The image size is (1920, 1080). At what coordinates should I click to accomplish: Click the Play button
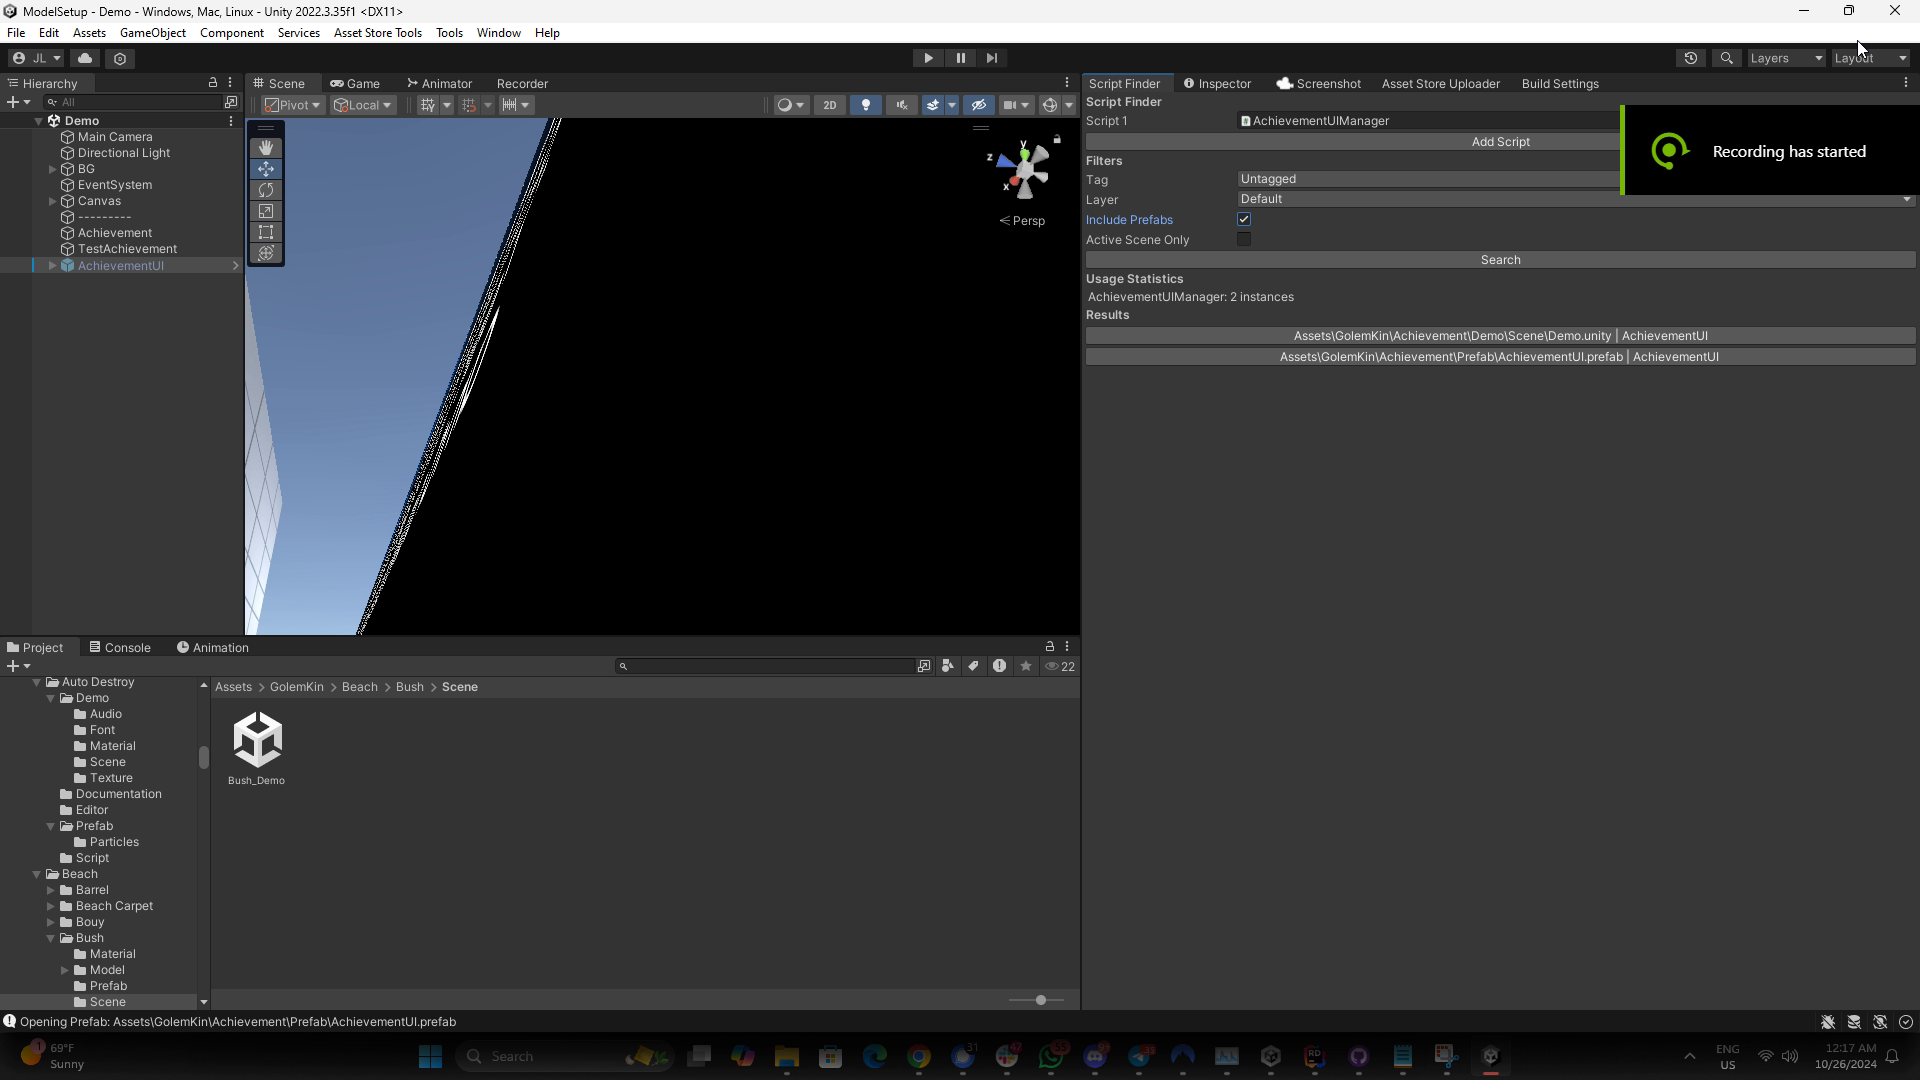928,58
